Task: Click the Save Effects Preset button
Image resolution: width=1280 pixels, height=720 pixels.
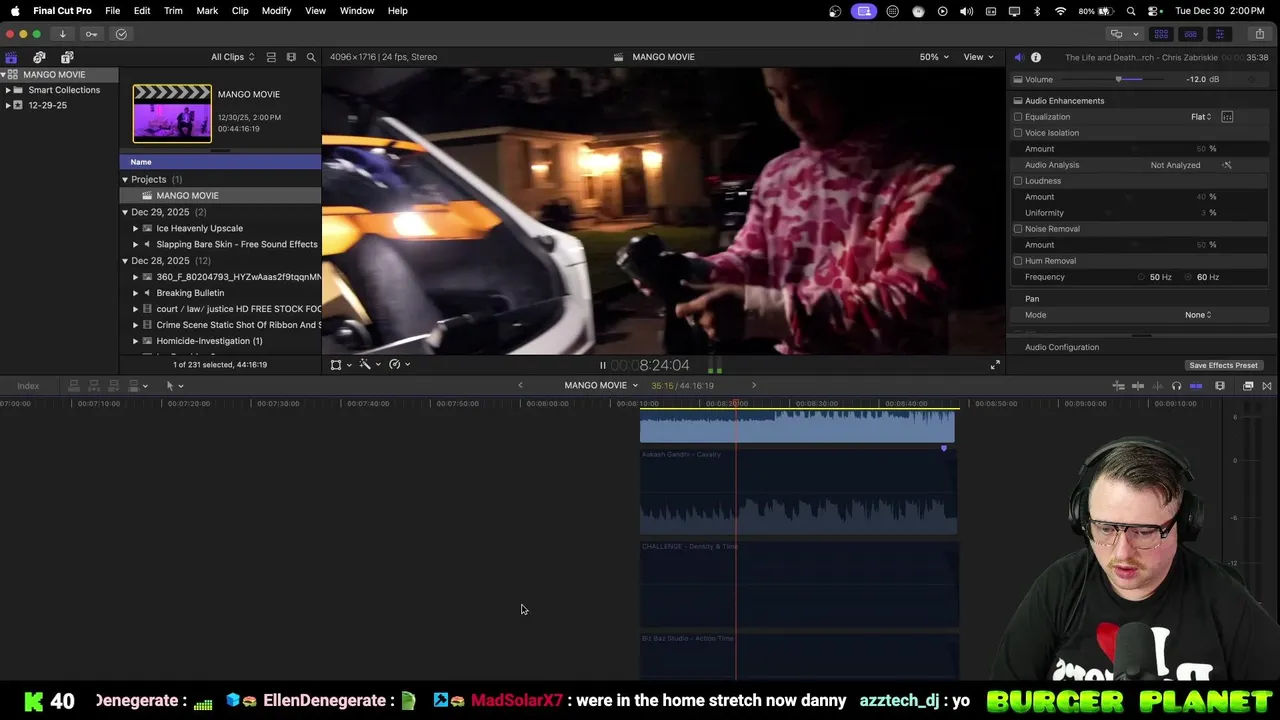Action: (1223, 365)
